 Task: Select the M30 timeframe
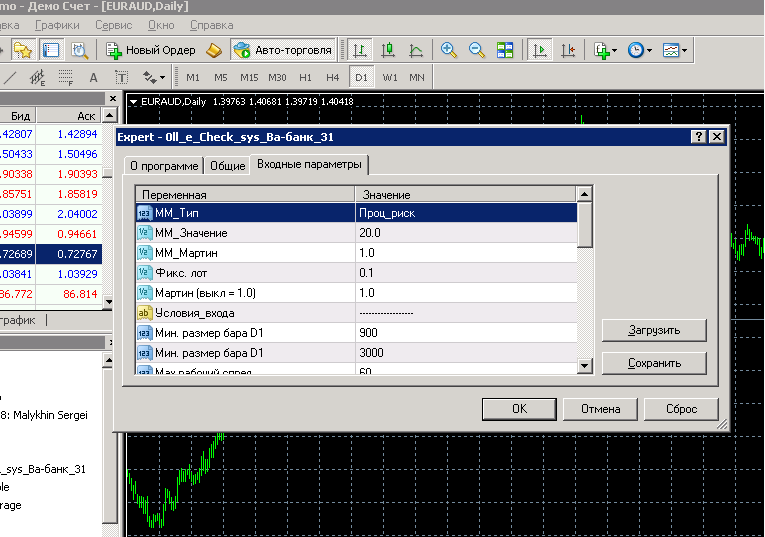(x=277, y=77)
